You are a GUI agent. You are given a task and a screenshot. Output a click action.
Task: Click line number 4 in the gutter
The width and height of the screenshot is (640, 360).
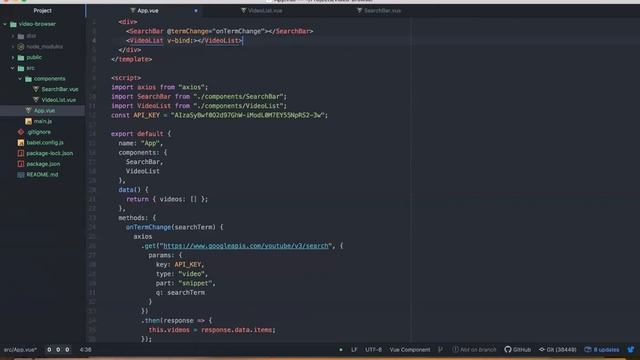coord(94,40)
